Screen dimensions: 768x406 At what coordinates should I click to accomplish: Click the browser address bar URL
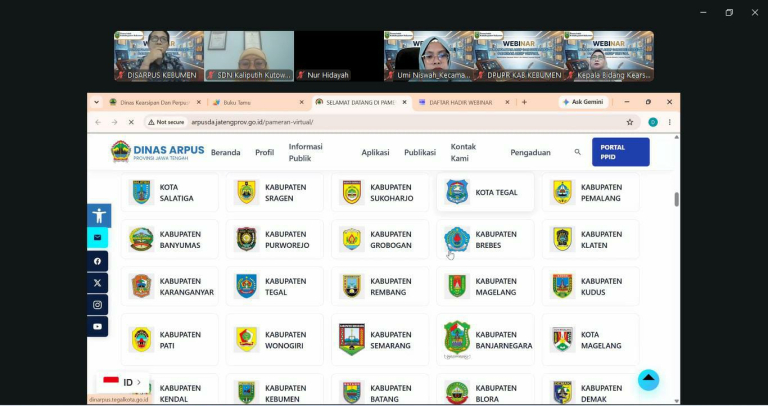point(252,122)
